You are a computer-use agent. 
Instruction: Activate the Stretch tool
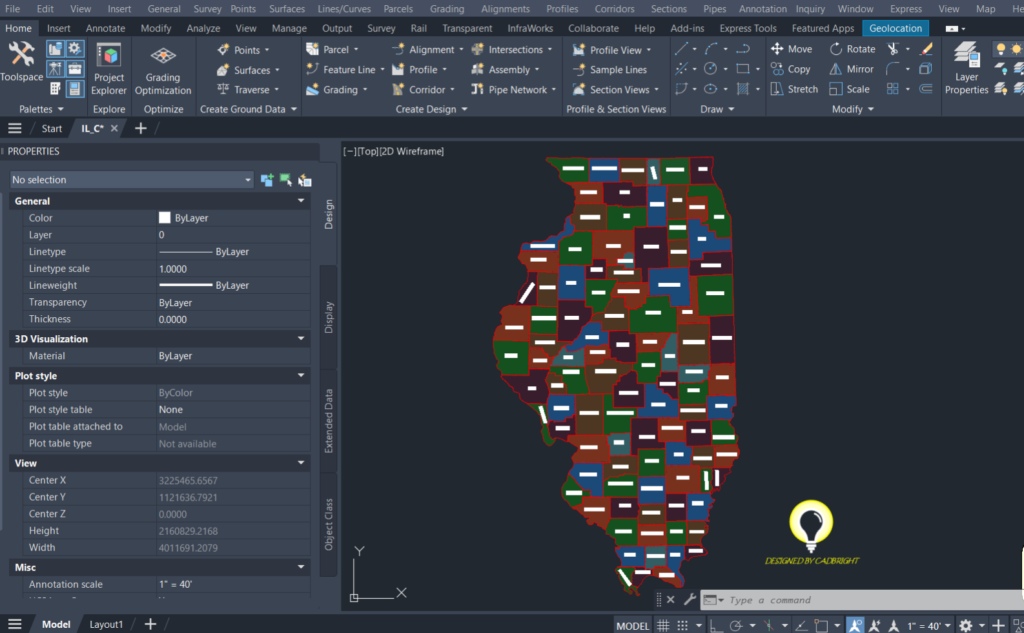point(795,88)
